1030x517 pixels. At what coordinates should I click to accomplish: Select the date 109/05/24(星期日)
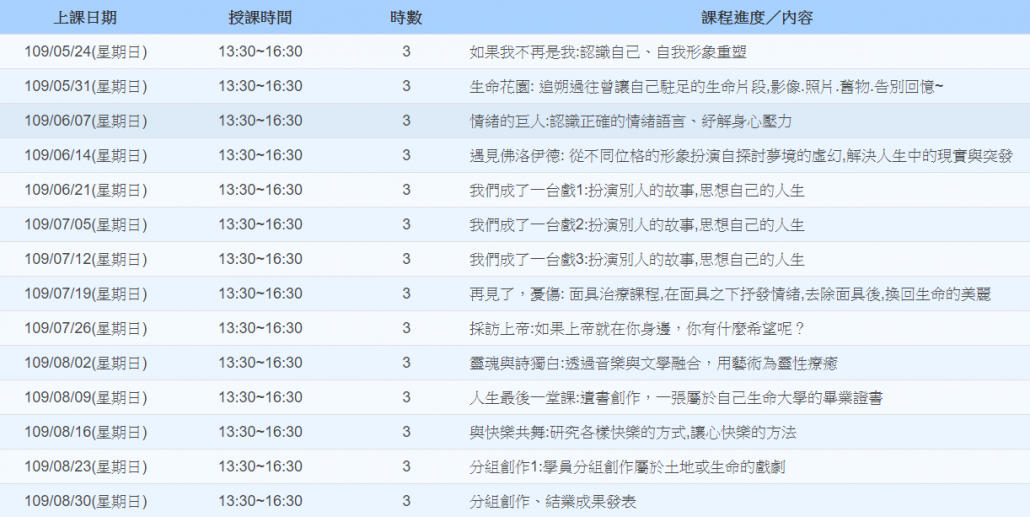pos(86,52)
